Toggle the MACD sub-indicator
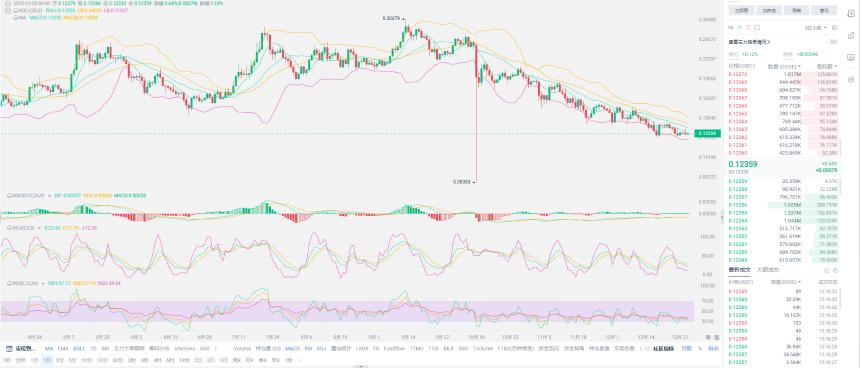Screen dimensions: 860x368 (x=292, y=349)
